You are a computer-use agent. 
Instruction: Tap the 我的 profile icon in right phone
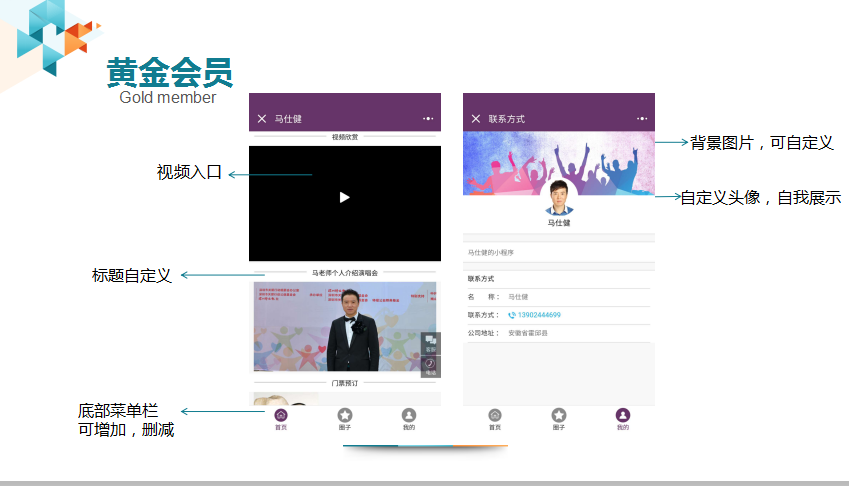point(623,417)
